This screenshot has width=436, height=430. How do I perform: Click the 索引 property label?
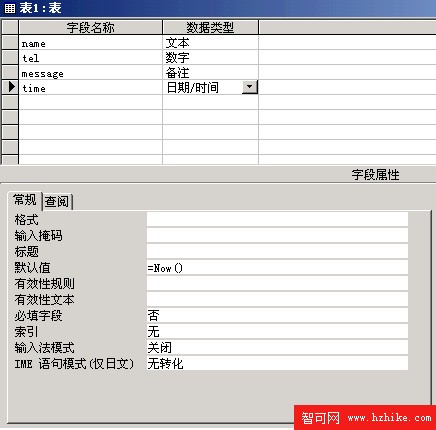[x=26, y=331]
